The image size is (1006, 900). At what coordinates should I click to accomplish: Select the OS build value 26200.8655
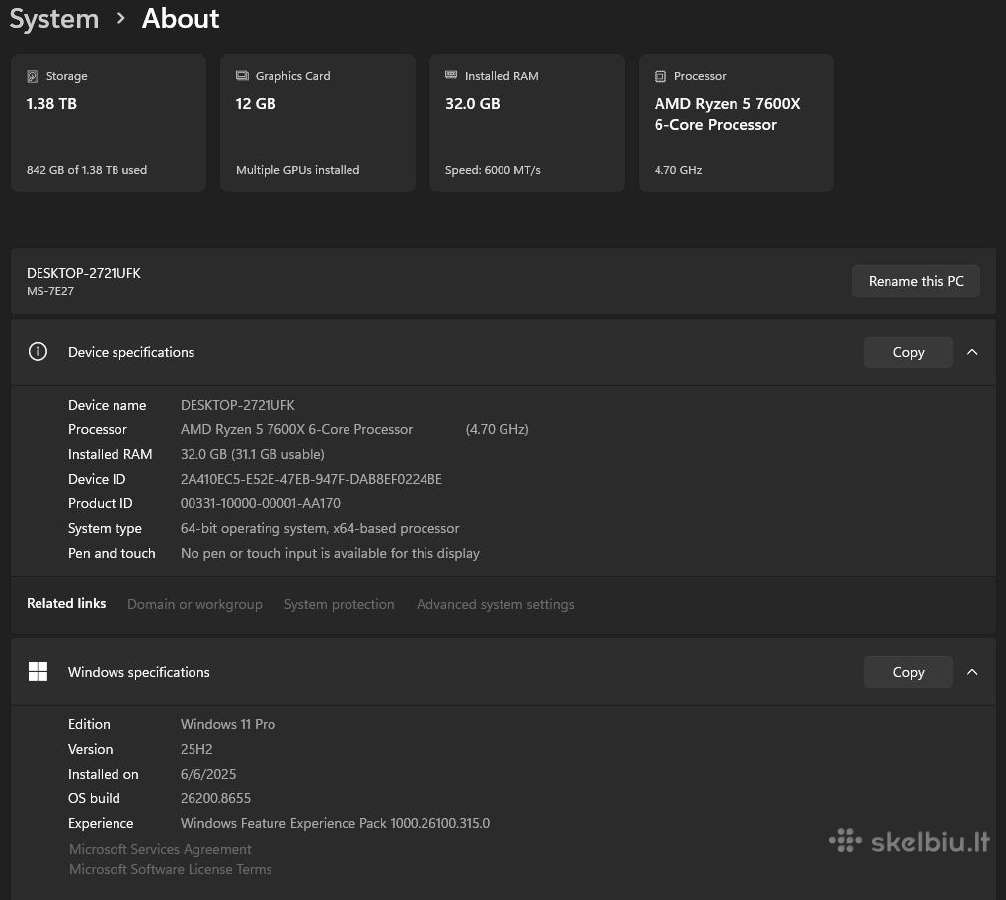tap(216, 799)
